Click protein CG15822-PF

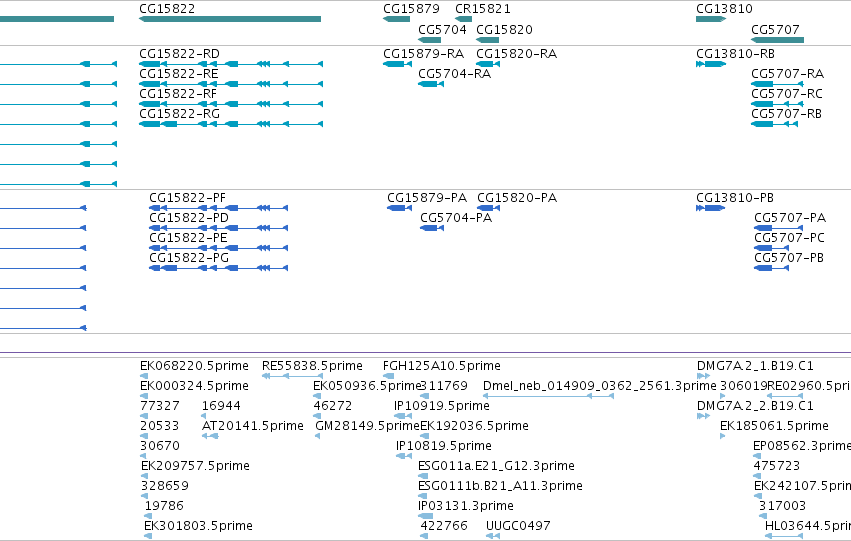point(219,208)
